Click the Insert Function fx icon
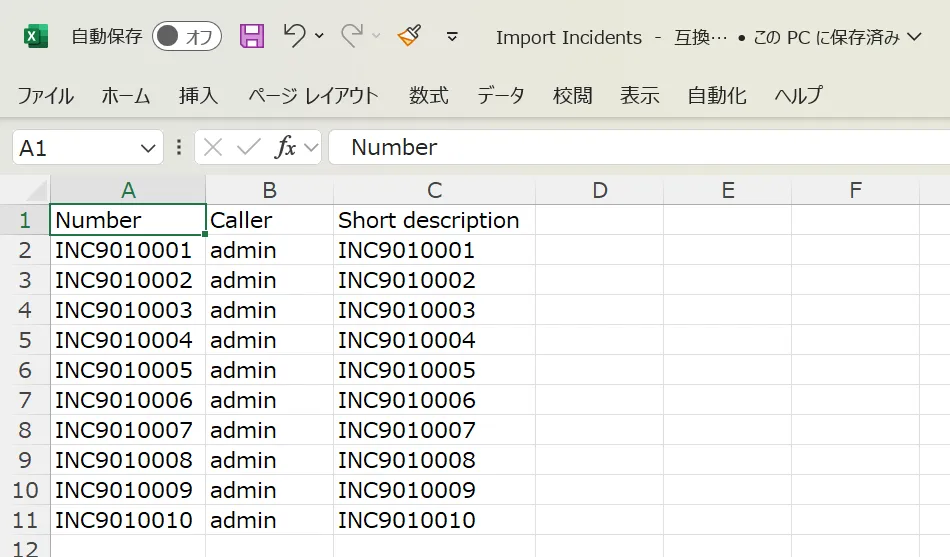Viewport: 950px width, 557px height. pos(285,147)
